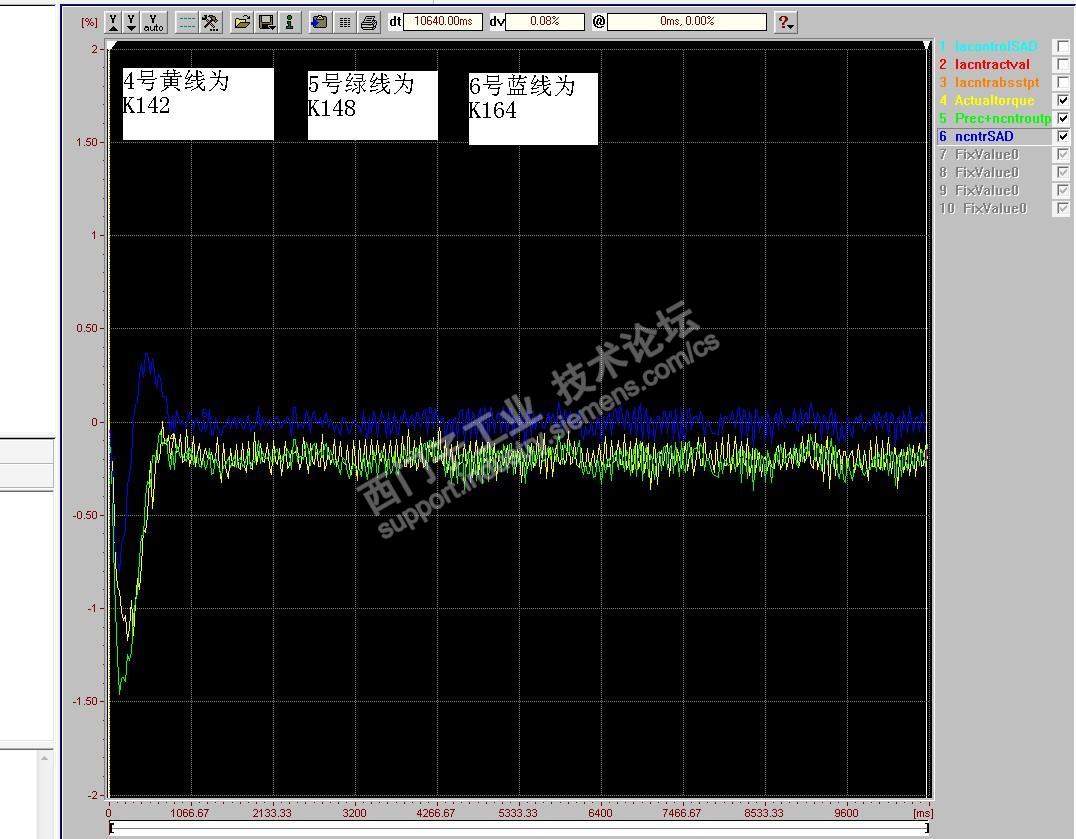Print the trace chart
Screen dimensions: 1076x839
(369, 23)
